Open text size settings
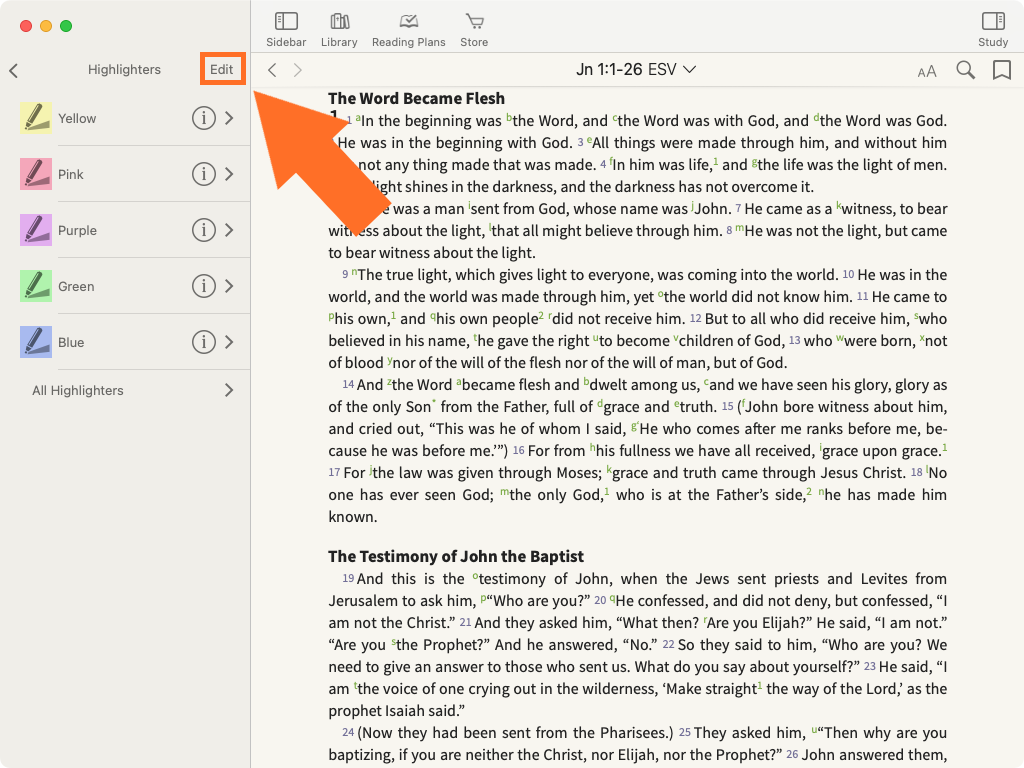Screen dimensions: 1024x768 pyautogui.click(x=927, y=71)
